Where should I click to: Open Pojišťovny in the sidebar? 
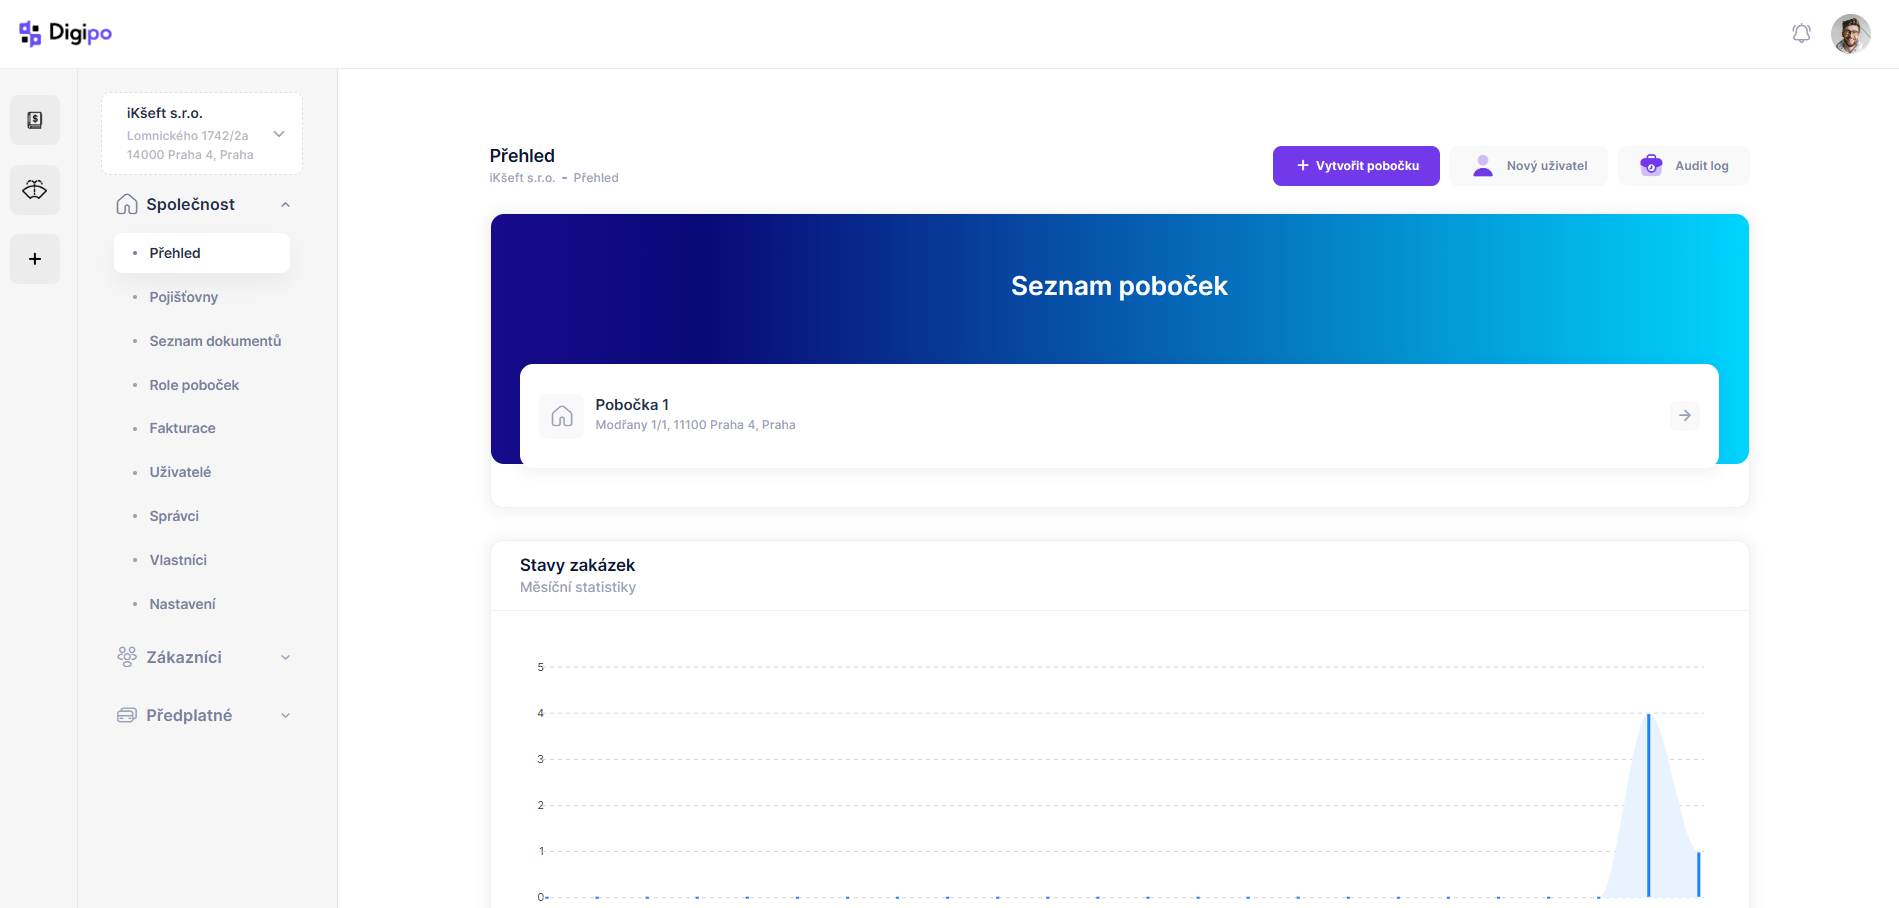(x=184, y=297)
